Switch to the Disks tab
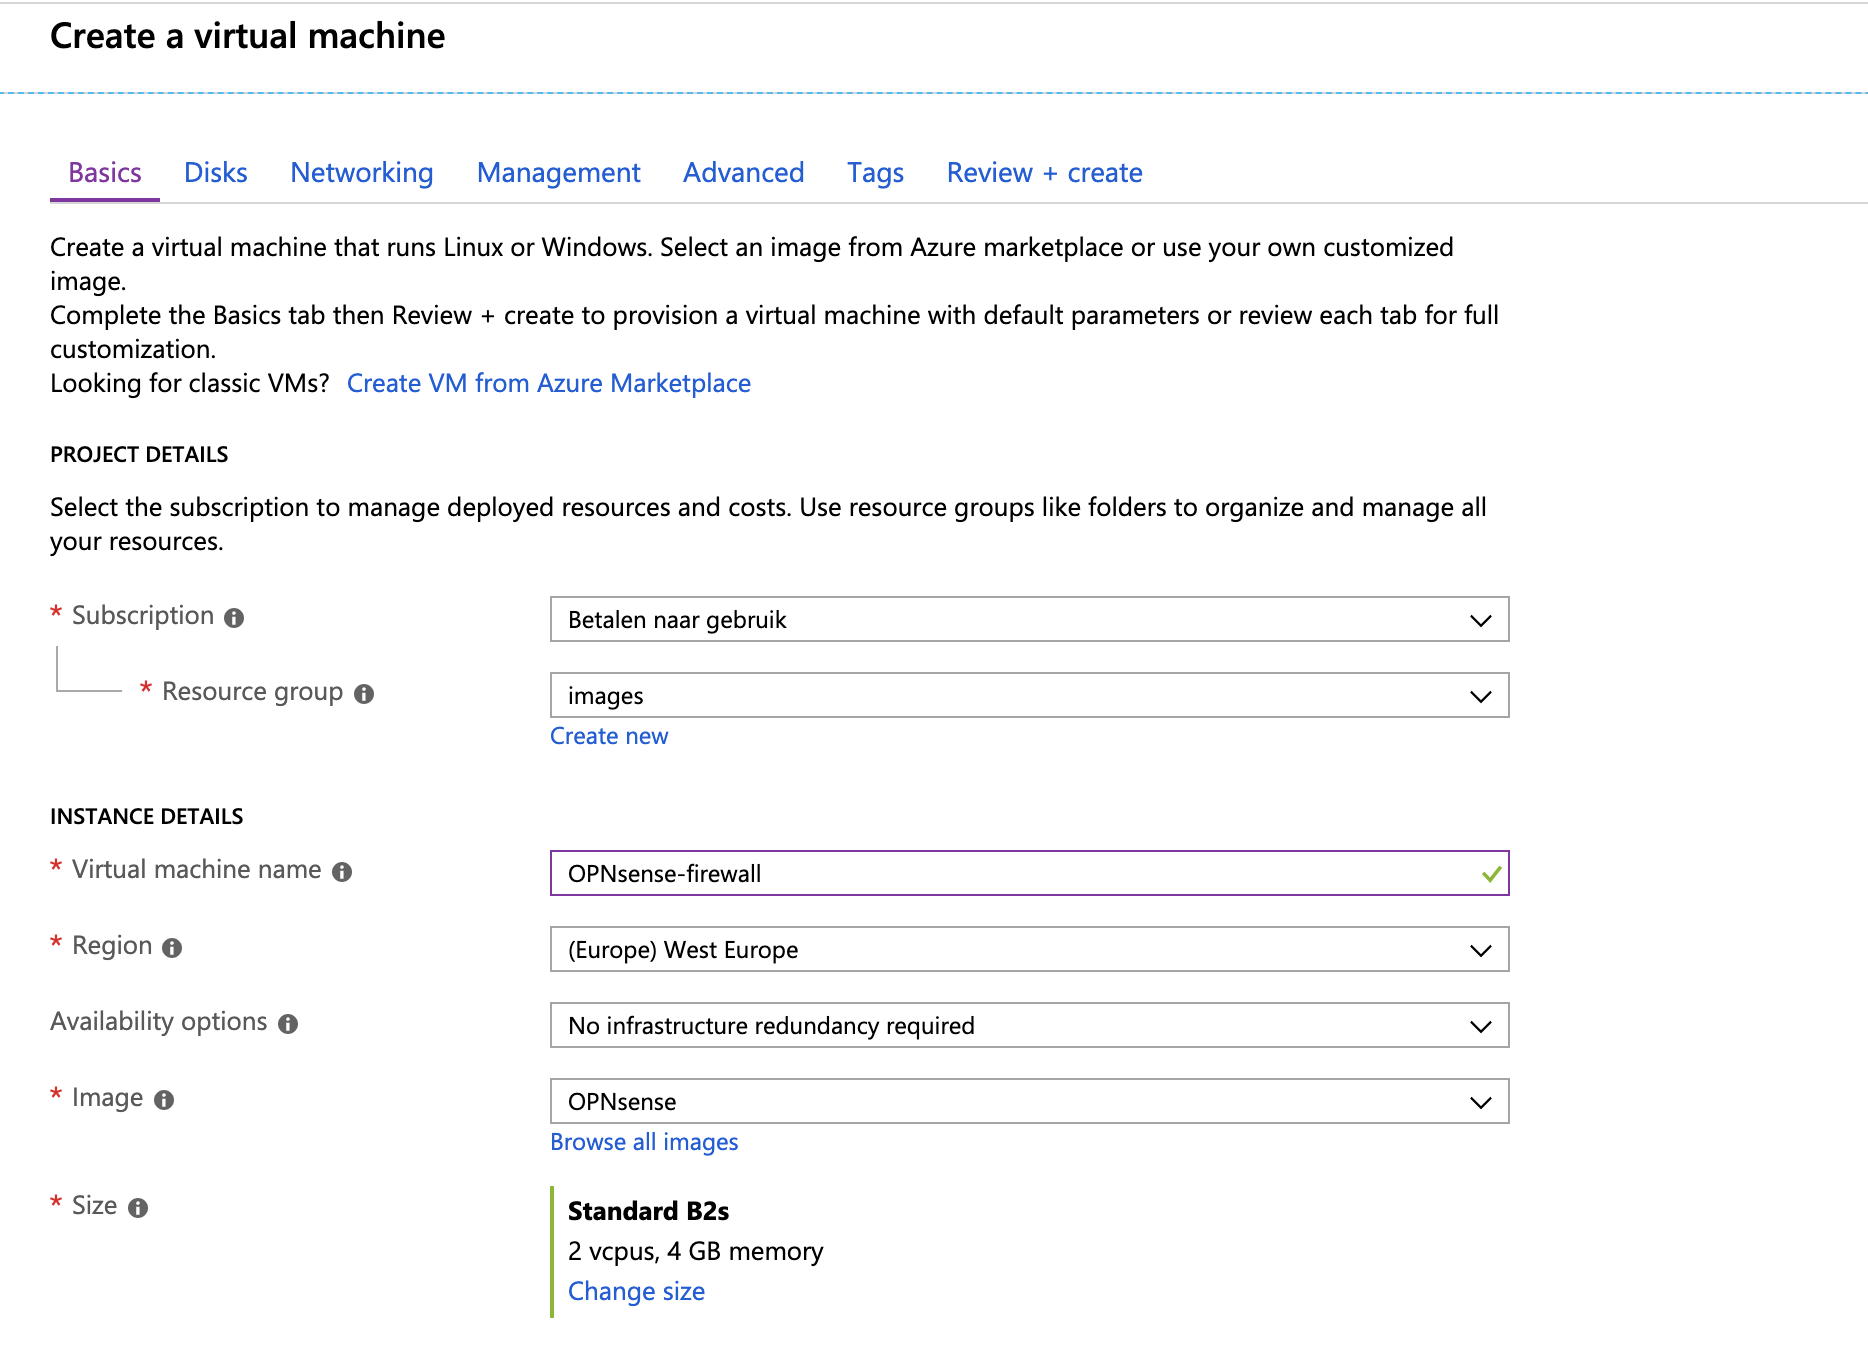 [215, 173]
